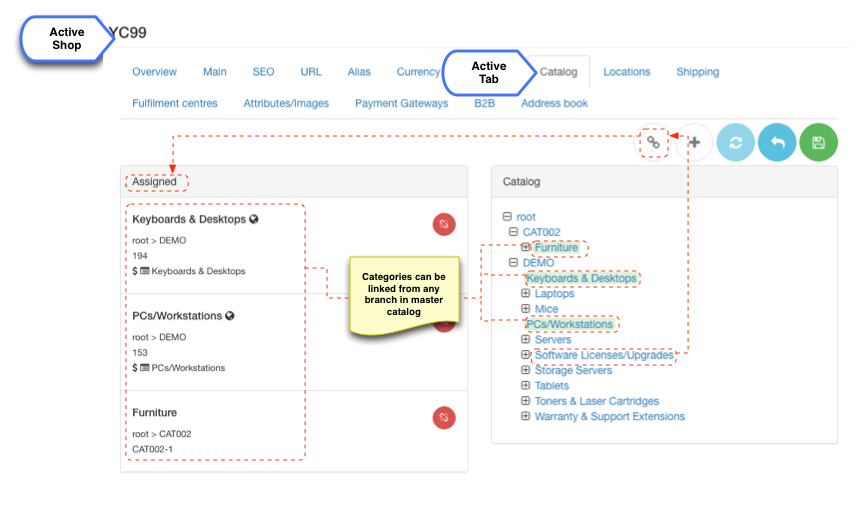Select DEMO in the catalog tree
860x519 pixels.
(538, 263)
